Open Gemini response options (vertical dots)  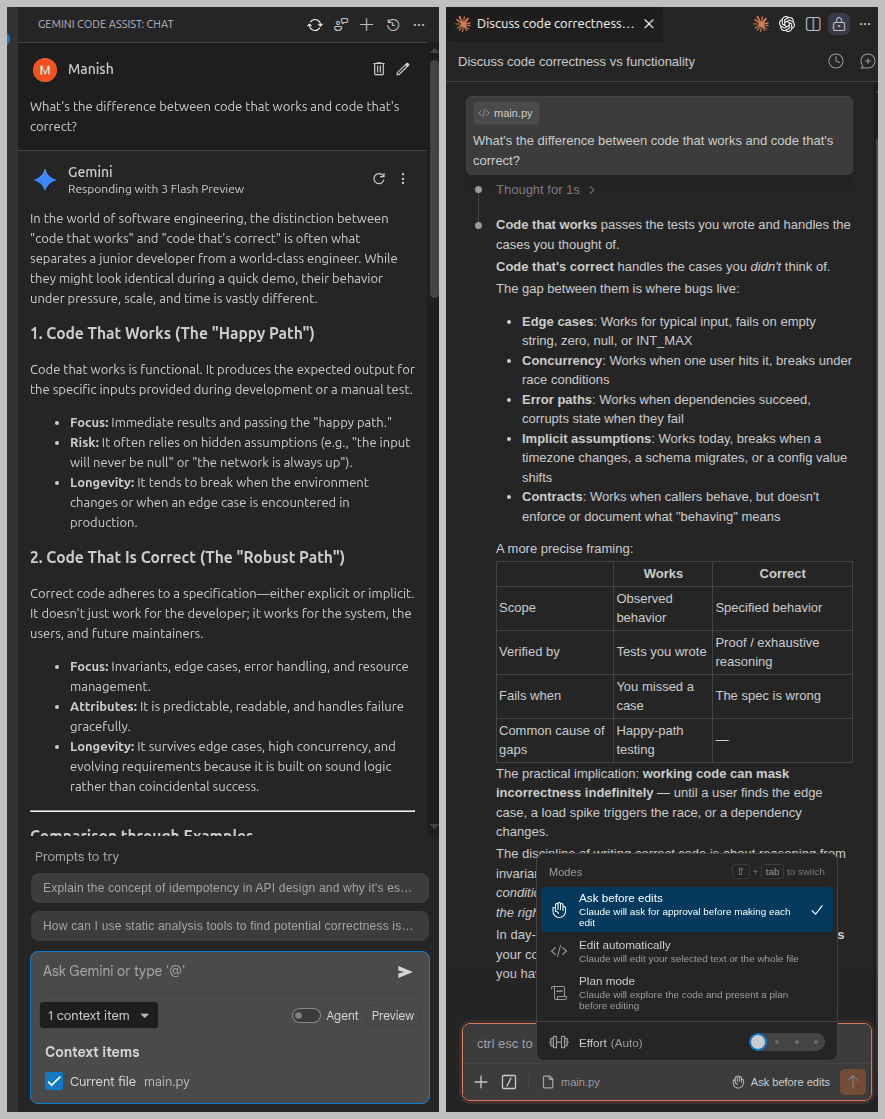403,178
